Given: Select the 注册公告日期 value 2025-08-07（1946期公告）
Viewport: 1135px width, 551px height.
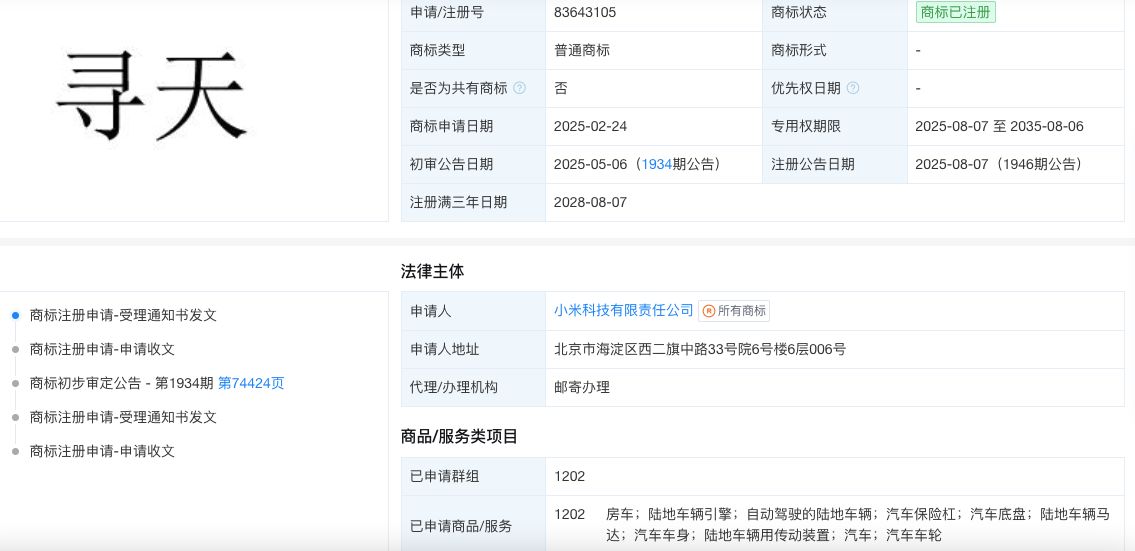Looking at the screenshot, I should pyautogui.click(x=1000, y=164).
